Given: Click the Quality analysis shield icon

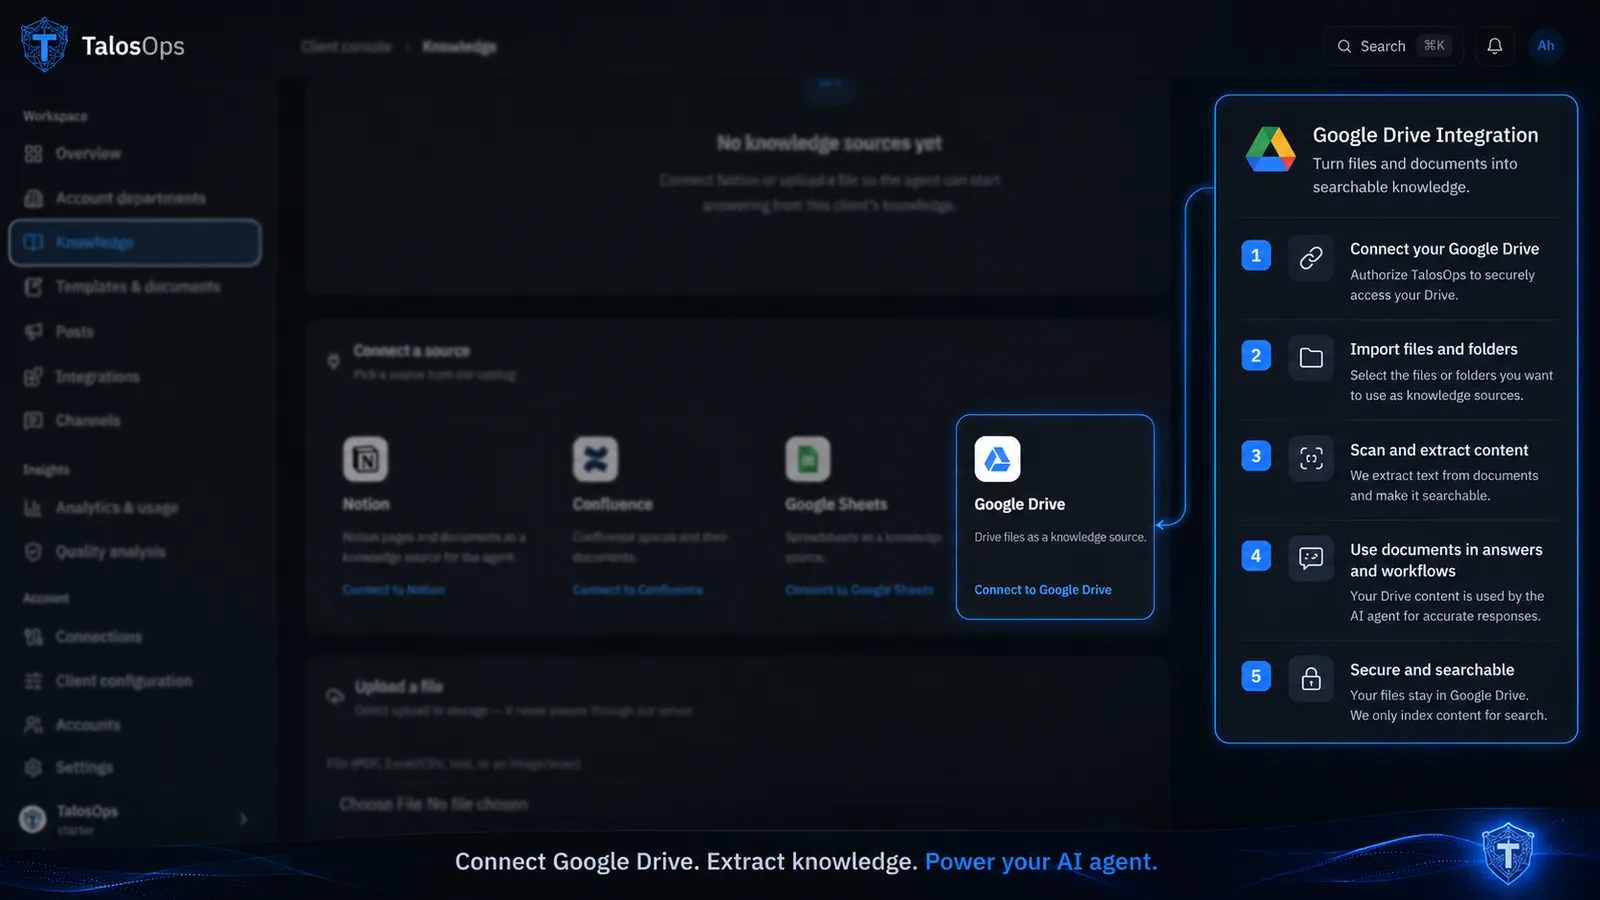Looking at the screenshot, I should [x=34, y=552].
